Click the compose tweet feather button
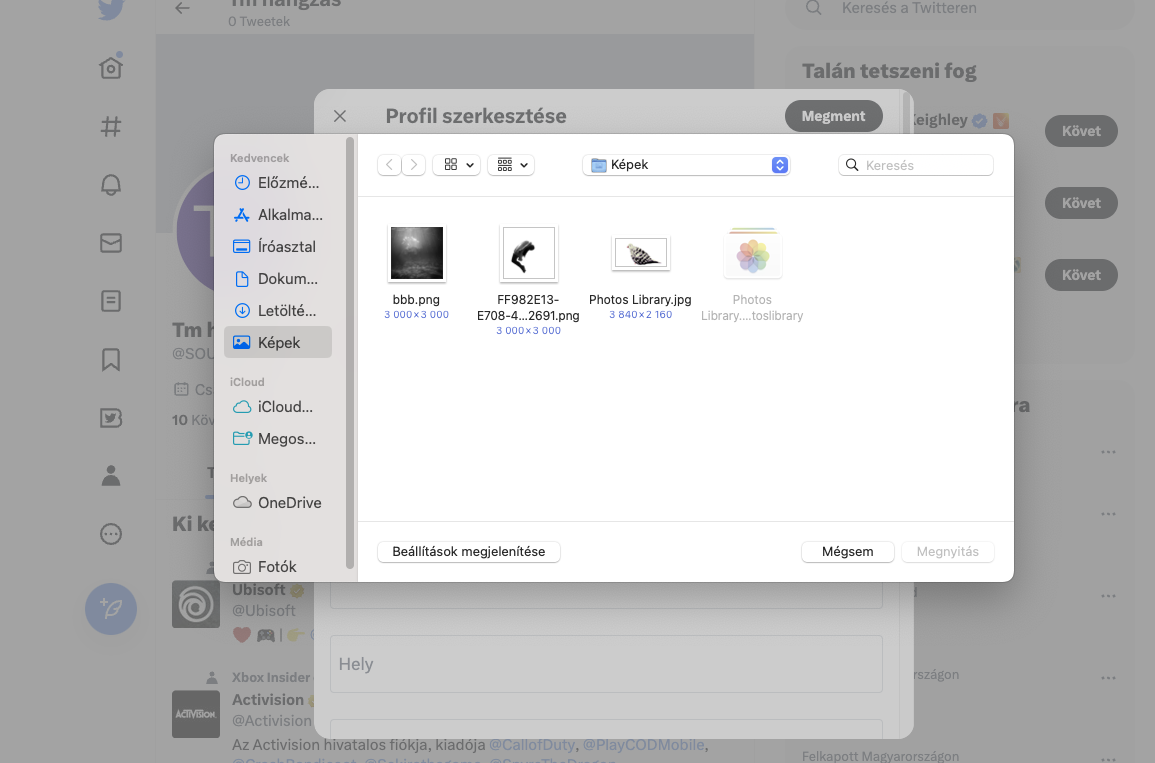The width and height of the screenshot is (1155, 763). 111,609
